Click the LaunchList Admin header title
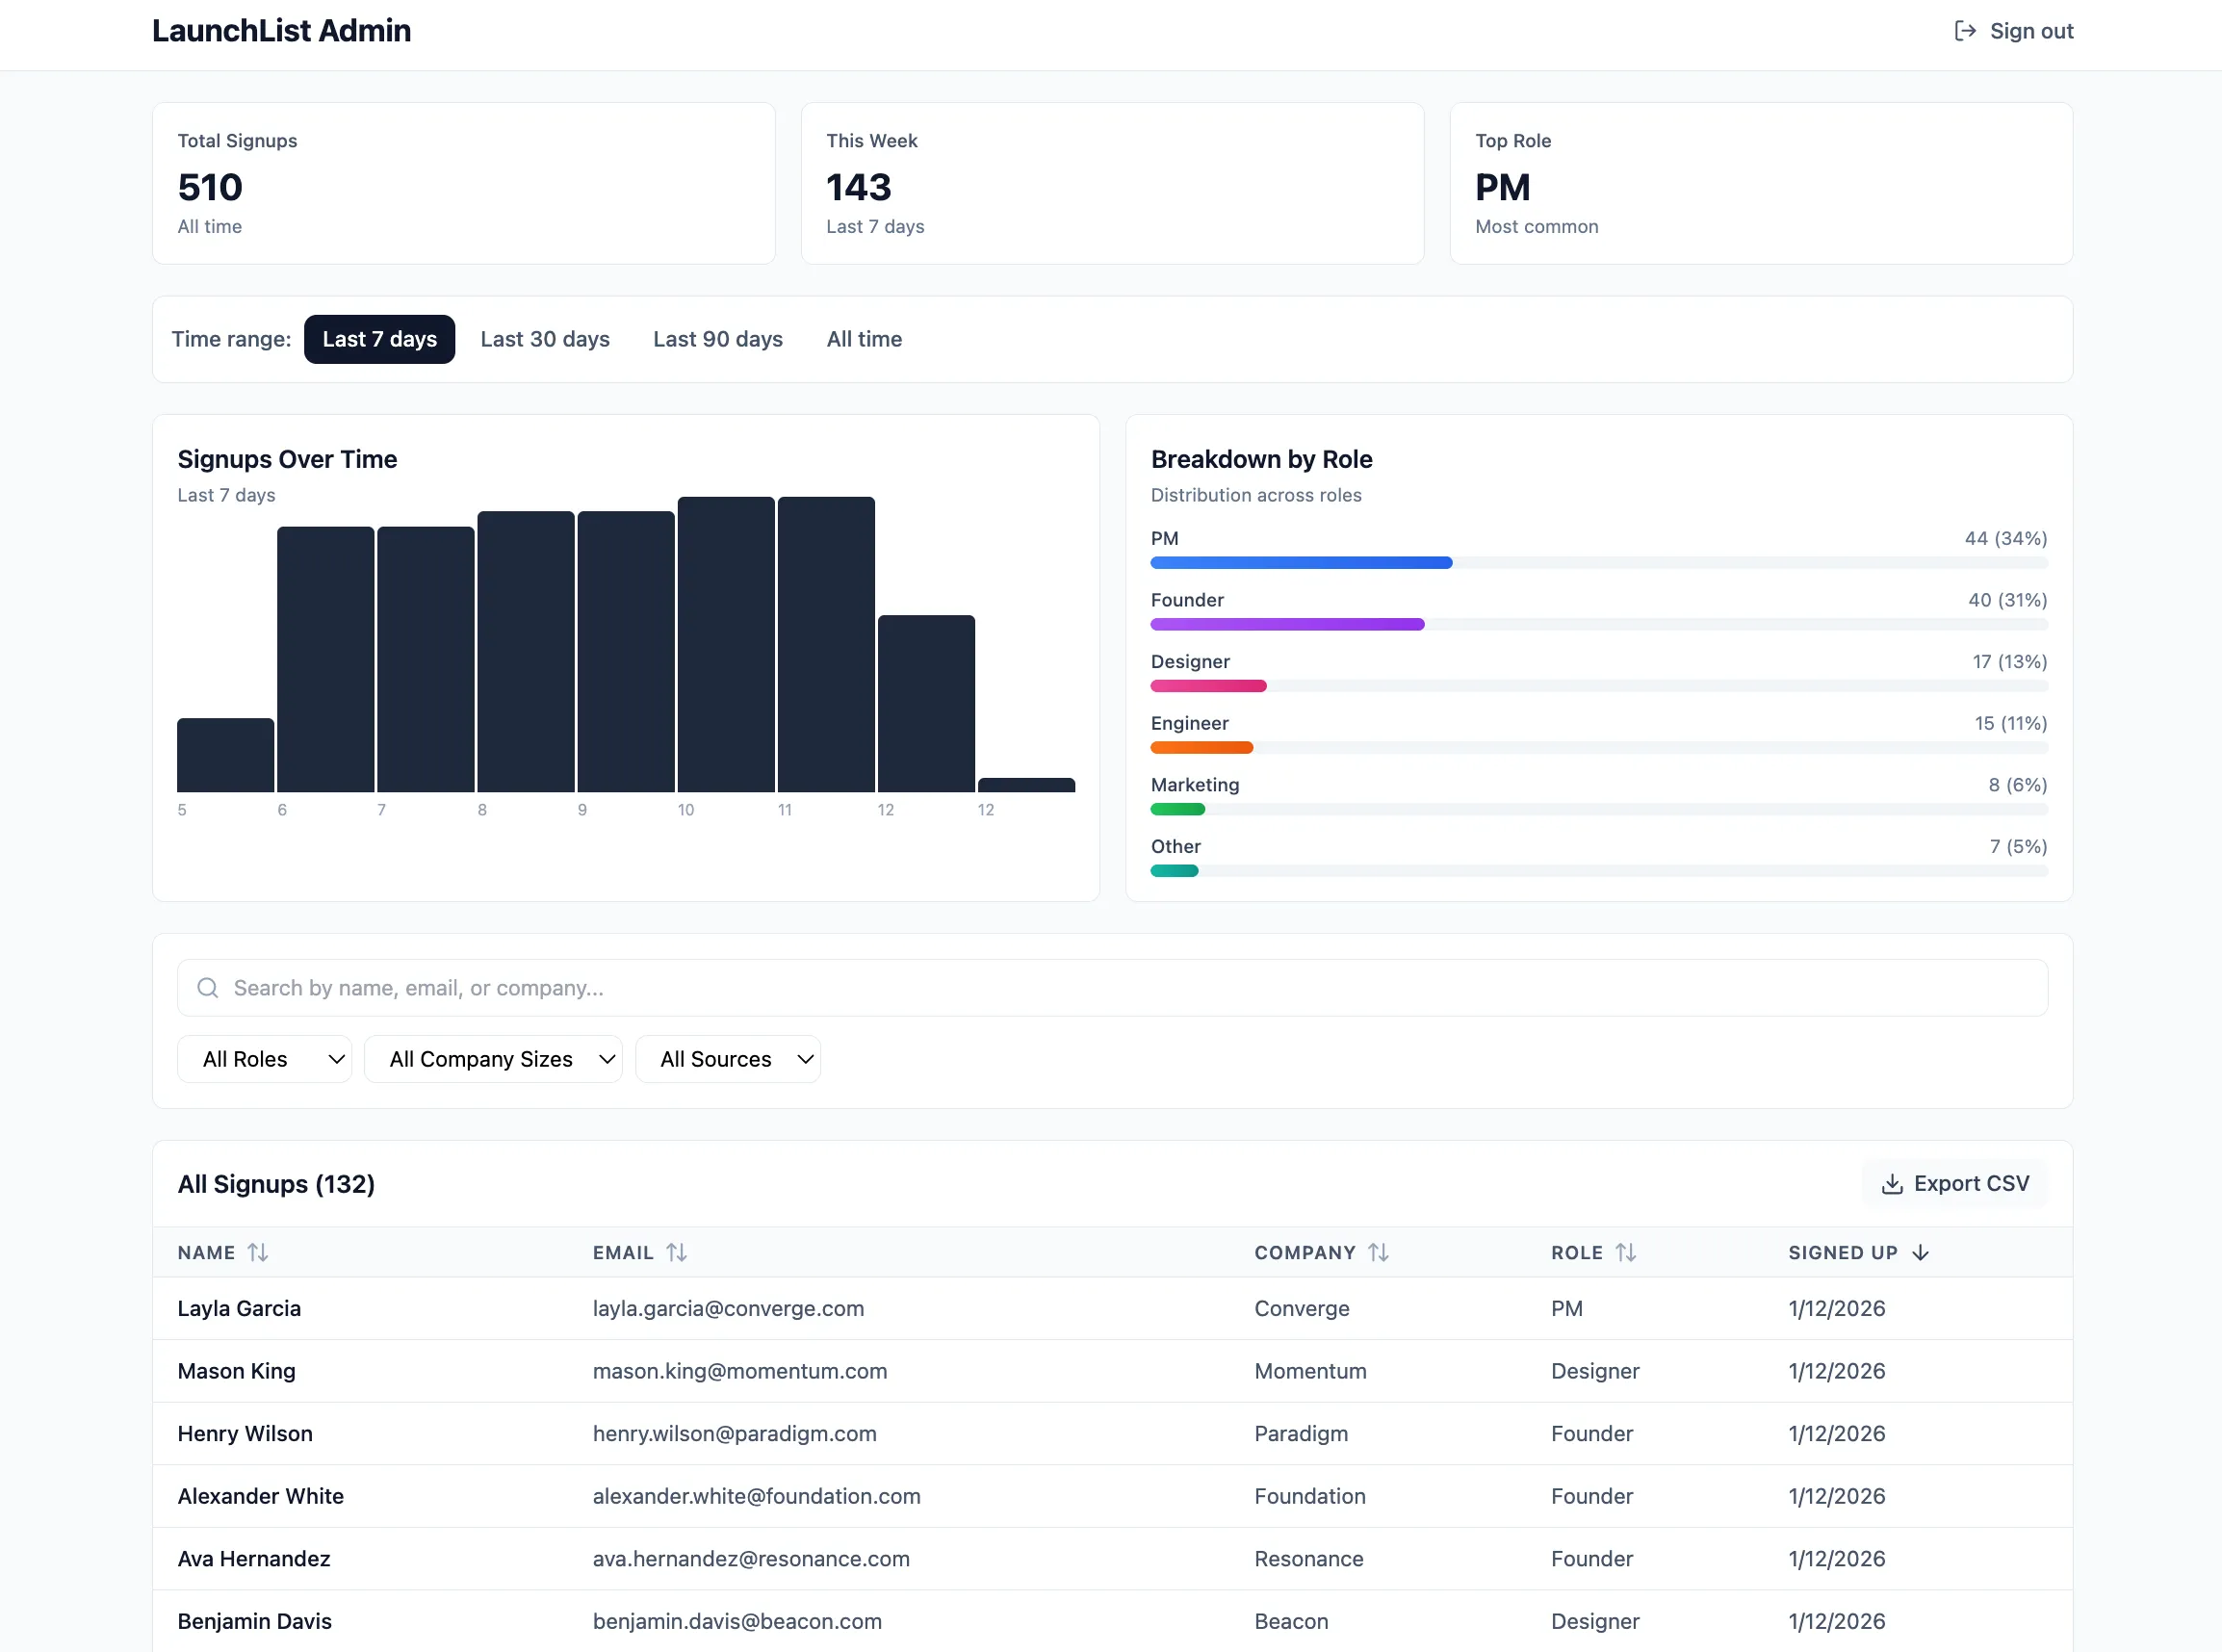Image resolution: width=2222 pixels, height=1652 pixels. pyautogui.click(x=281, y=30)
